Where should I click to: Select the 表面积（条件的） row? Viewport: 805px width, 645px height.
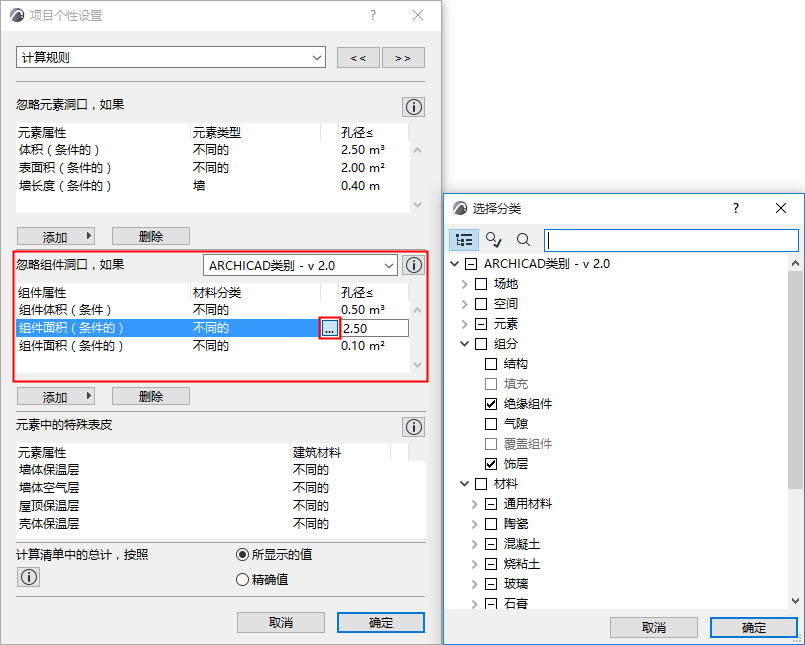point(213,168)
